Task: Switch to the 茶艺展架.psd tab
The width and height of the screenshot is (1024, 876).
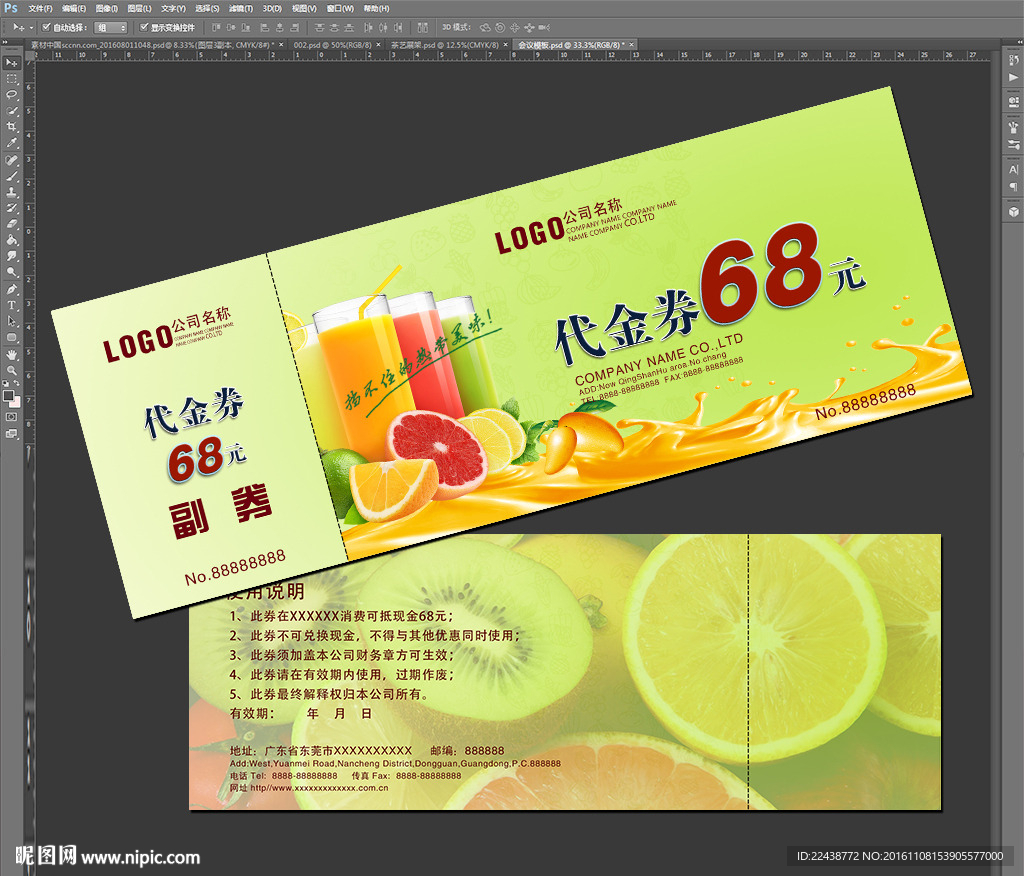Action: pos(423,45)
